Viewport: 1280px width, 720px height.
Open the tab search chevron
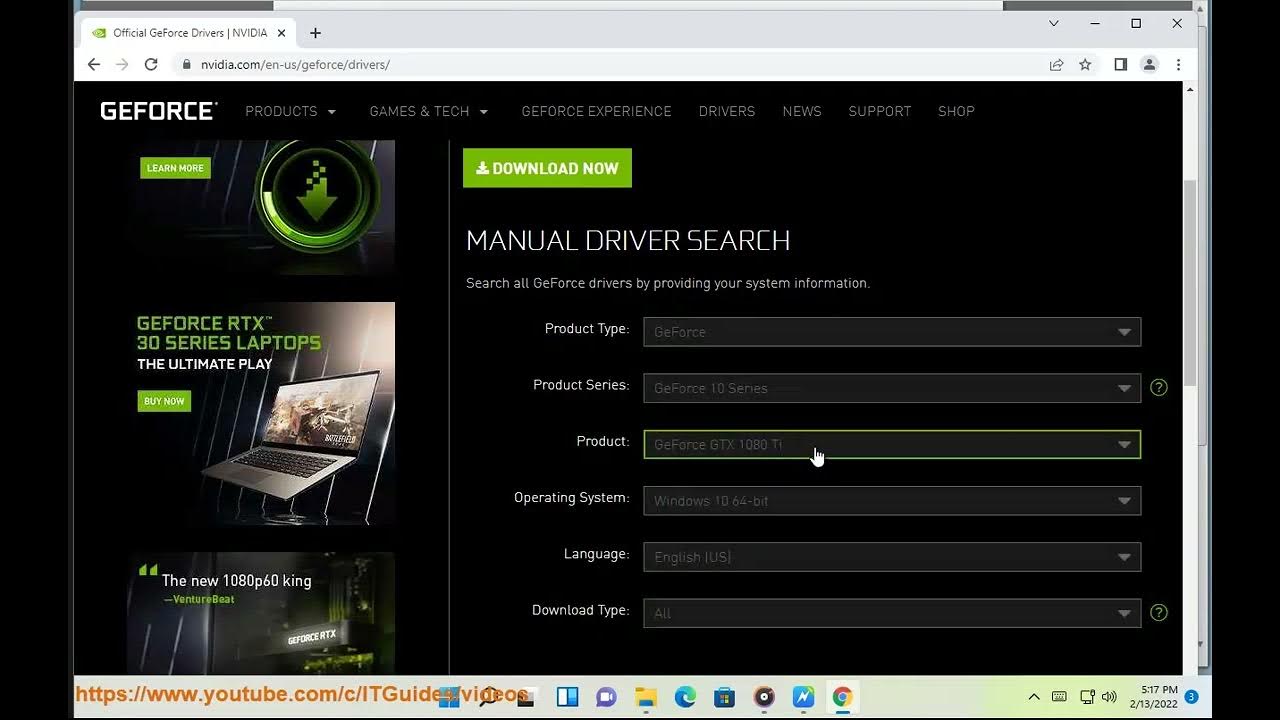click(x=1054, y=23)
